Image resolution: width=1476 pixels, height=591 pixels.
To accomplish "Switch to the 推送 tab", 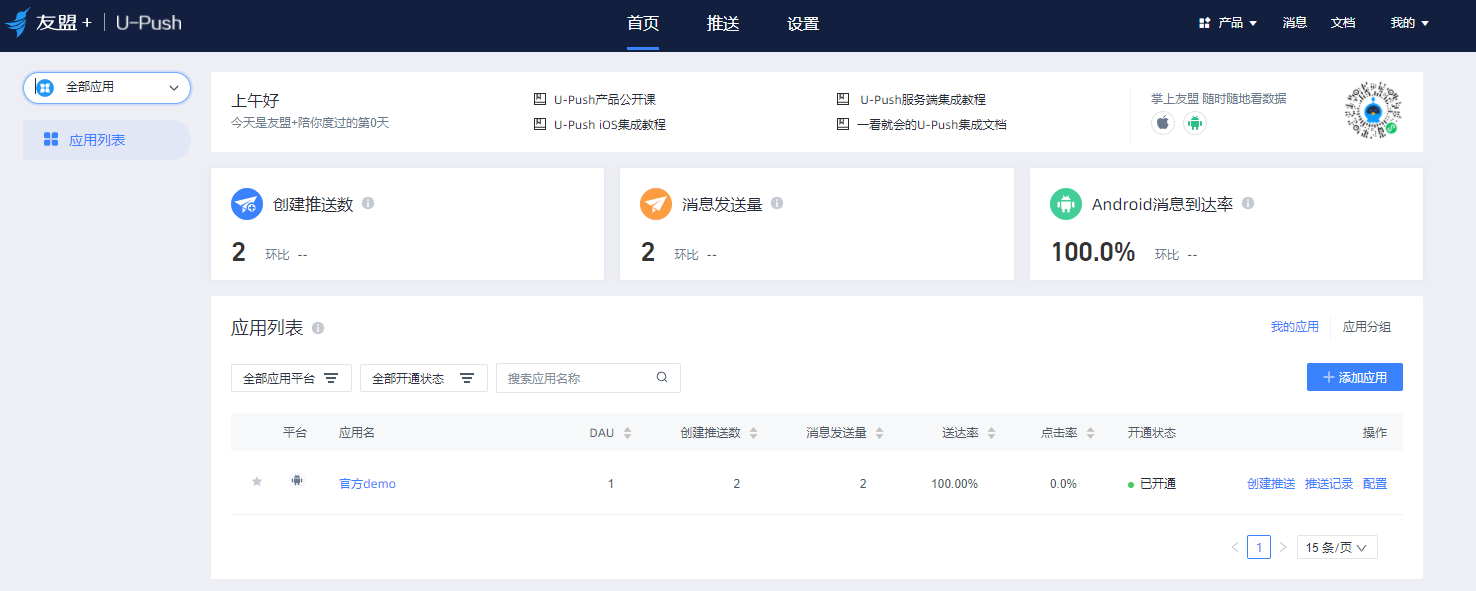I will click(x=723, y=24).
